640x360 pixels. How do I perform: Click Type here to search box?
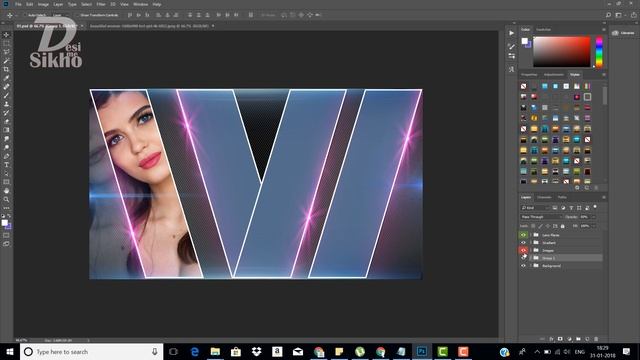(91, 352)
